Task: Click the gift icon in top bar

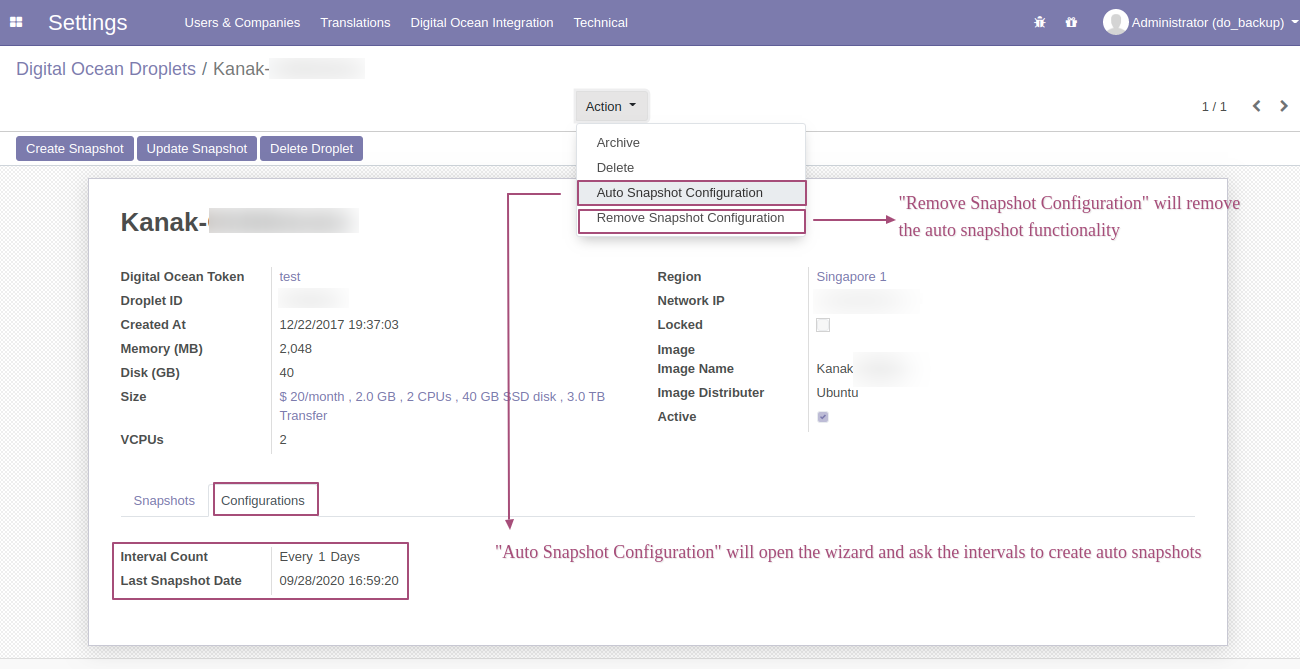Action: click(x=1072, y=22)
